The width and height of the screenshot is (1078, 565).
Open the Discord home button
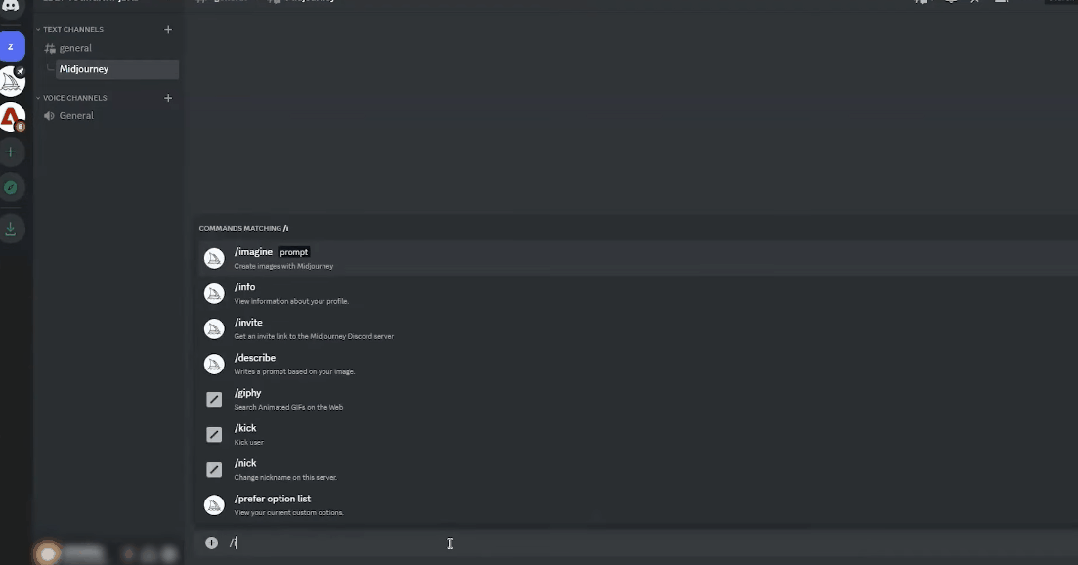11,6
